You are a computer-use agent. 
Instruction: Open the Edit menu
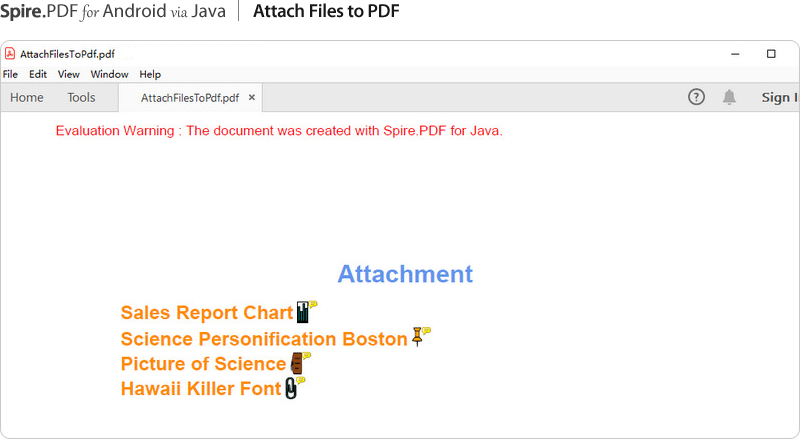point(38,74)
